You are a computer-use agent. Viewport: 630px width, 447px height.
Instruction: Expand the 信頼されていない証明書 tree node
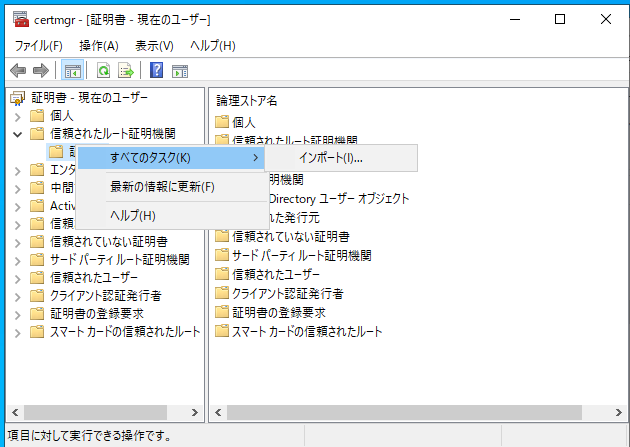click(x=18, y=243)
